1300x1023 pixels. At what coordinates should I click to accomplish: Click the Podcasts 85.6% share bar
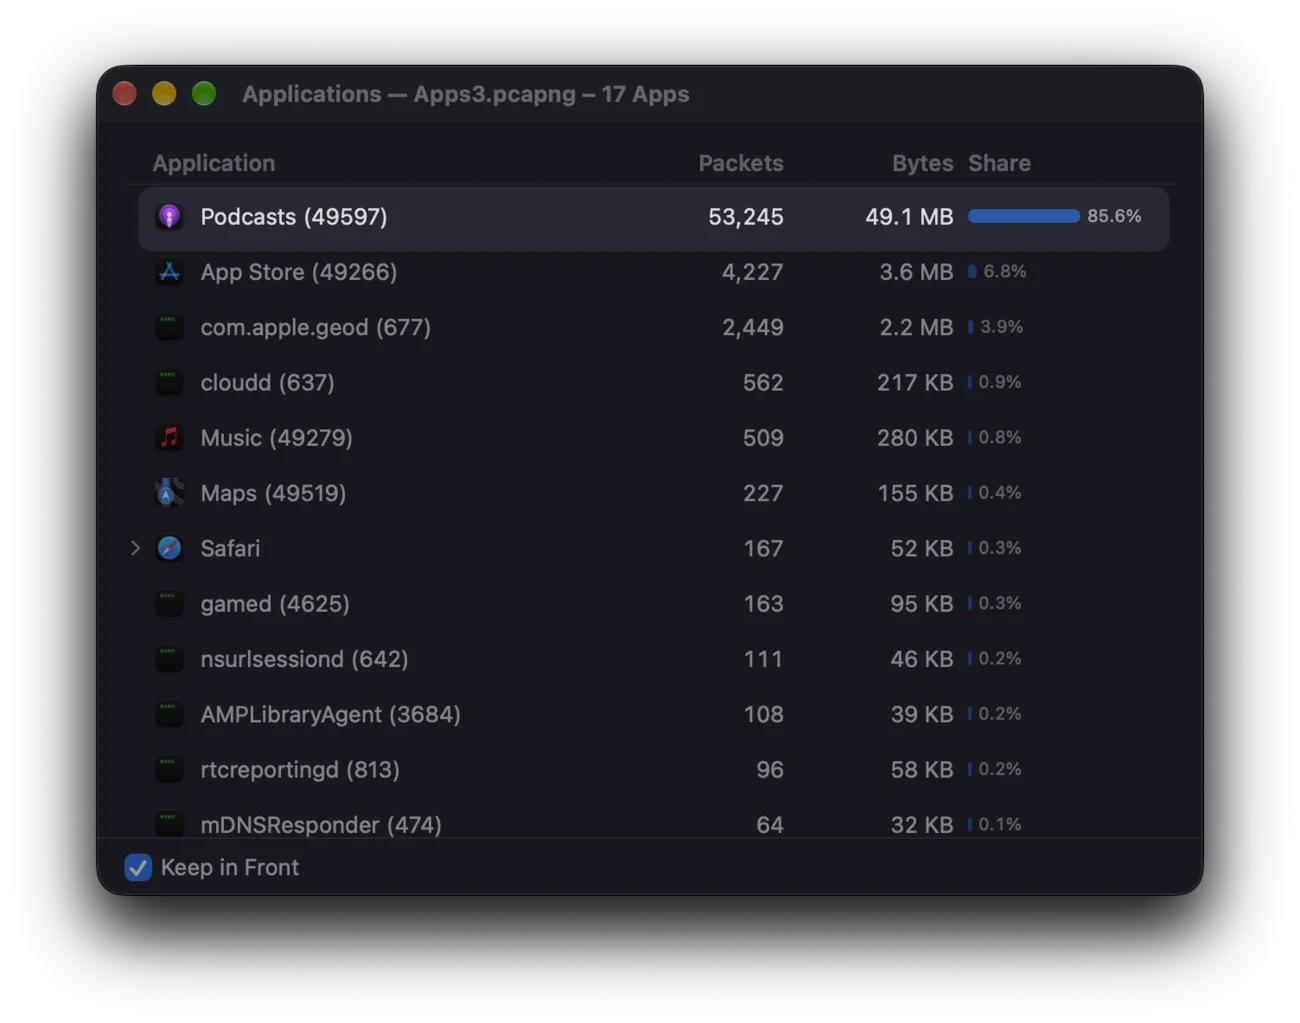tap(1024, 216)
